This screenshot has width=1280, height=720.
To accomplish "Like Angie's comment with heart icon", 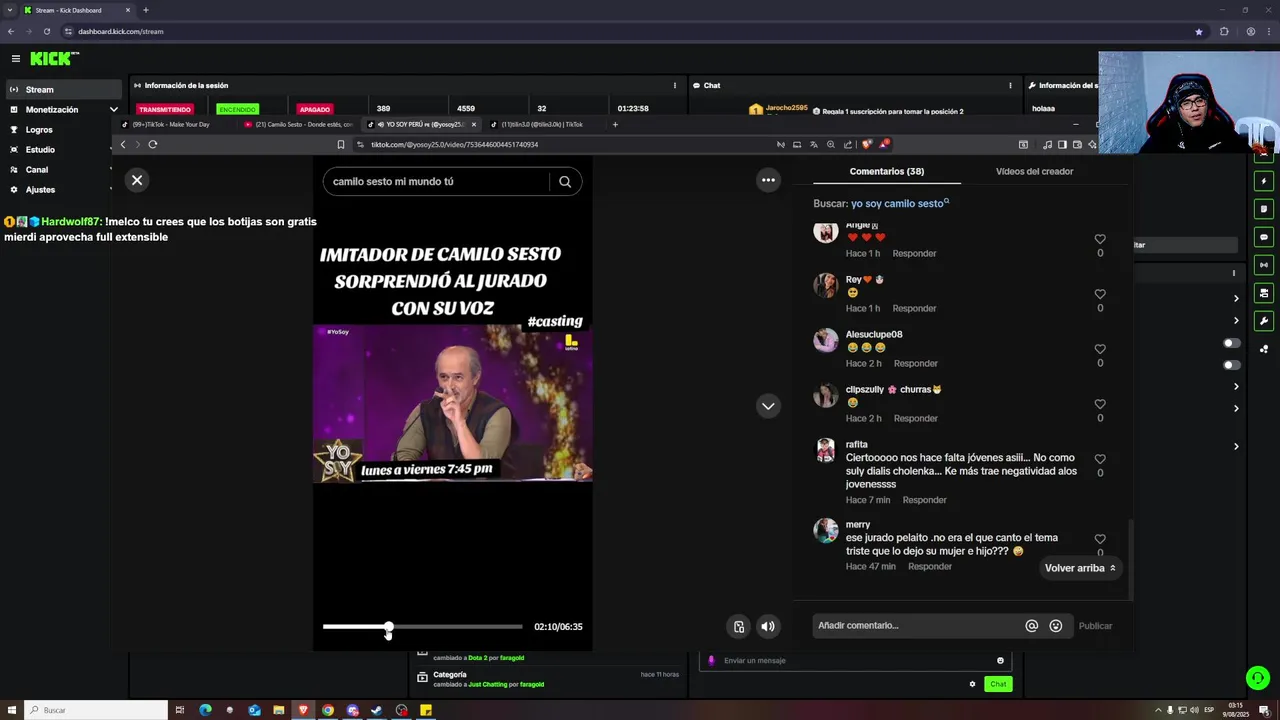I will pos(1100,239).
